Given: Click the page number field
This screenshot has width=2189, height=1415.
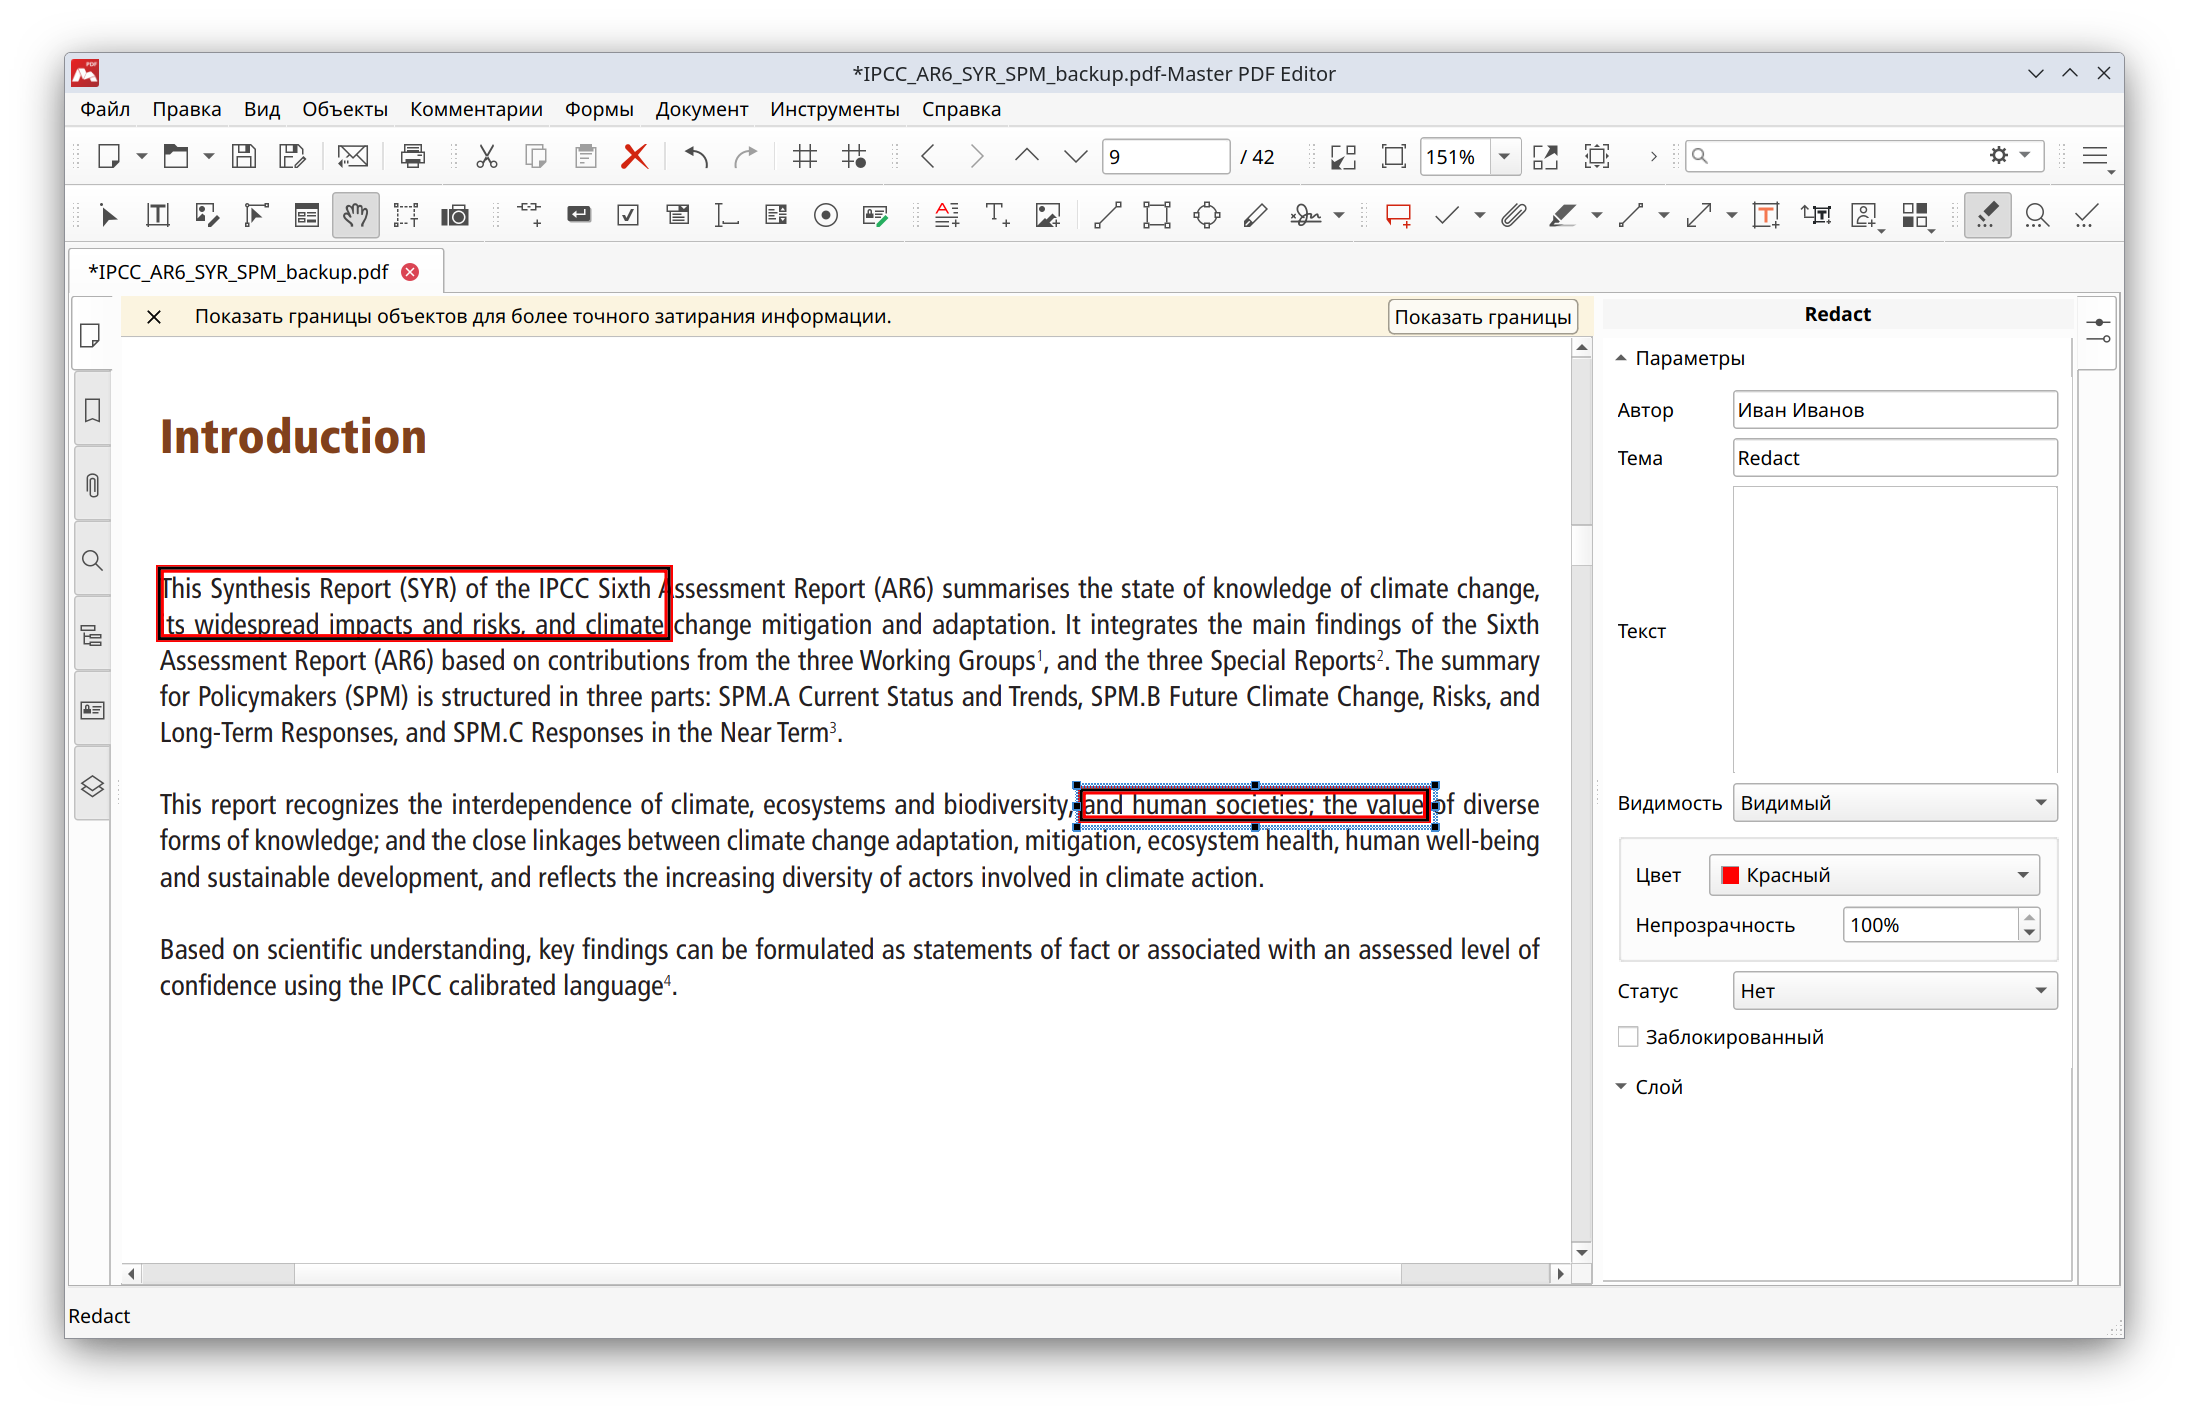Looking at the screenshot, I should (1166, 157).
